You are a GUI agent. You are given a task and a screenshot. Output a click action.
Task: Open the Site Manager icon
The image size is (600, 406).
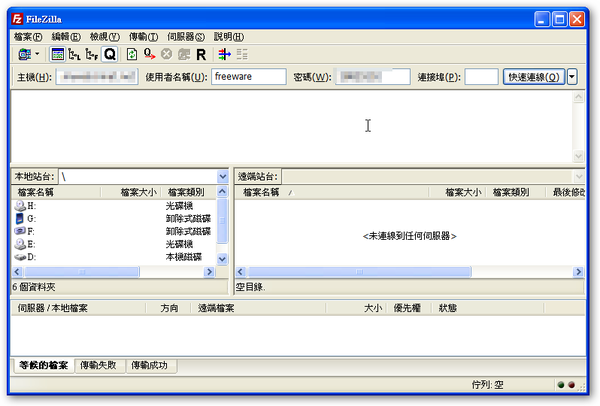(25, 54)
